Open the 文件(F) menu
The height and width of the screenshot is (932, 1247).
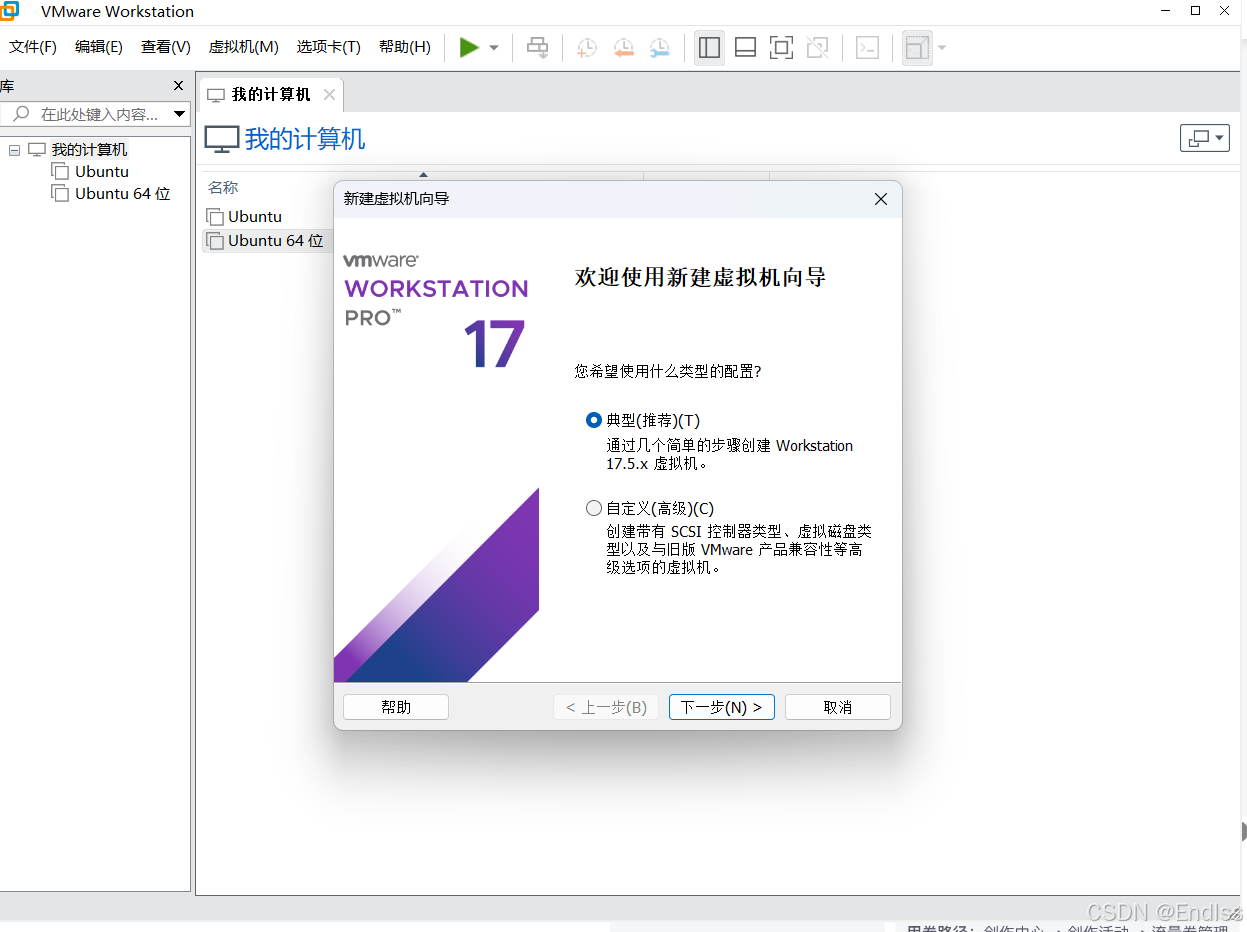point(33,47)
